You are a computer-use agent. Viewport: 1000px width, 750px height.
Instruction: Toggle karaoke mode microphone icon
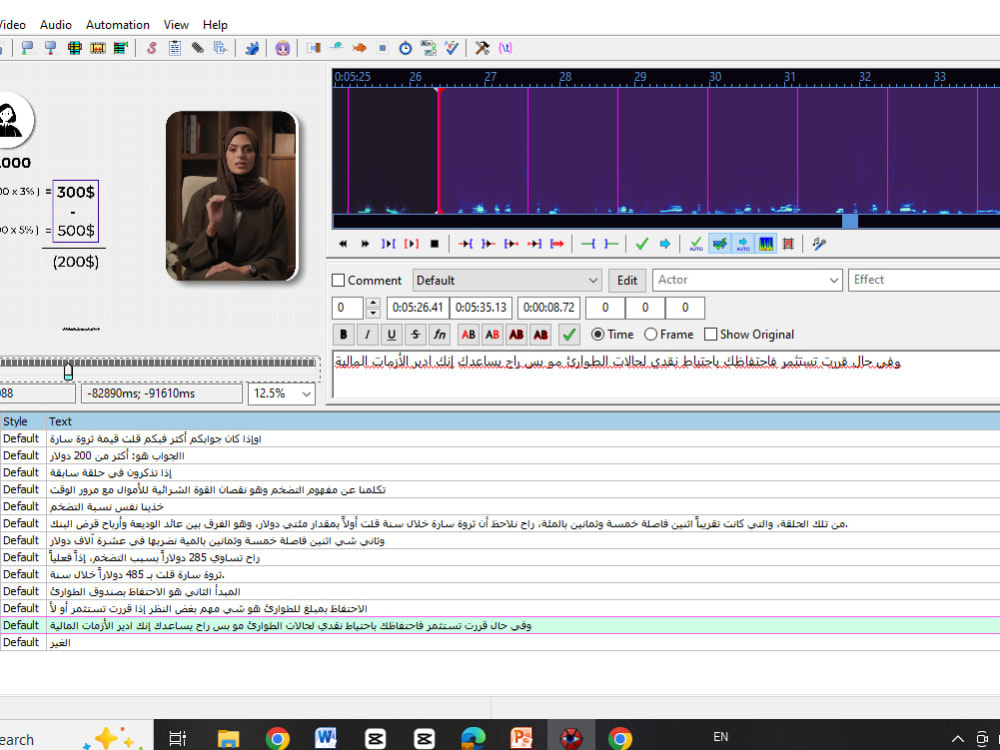pos(819,244)
